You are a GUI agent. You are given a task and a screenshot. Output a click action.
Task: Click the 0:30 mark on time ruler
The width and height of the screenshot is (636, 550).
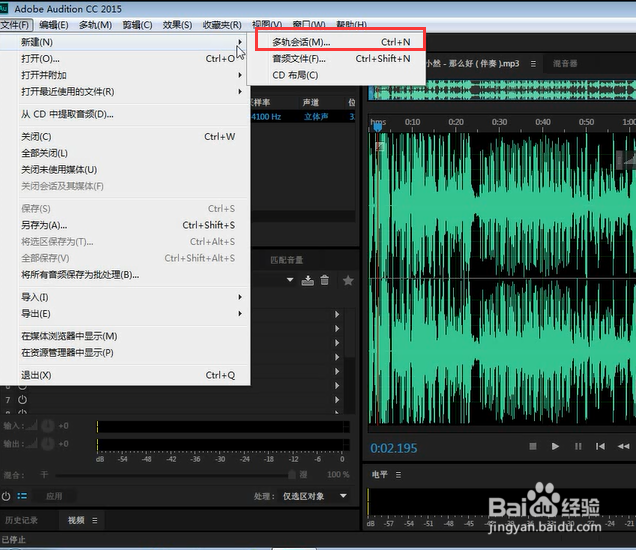click(499, 122)
